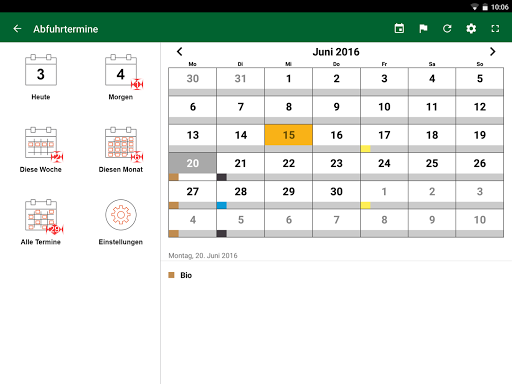This screenshot has height=384, width=512.
Task: Tap the battery status icon
Action: click(x=485, y=7)
